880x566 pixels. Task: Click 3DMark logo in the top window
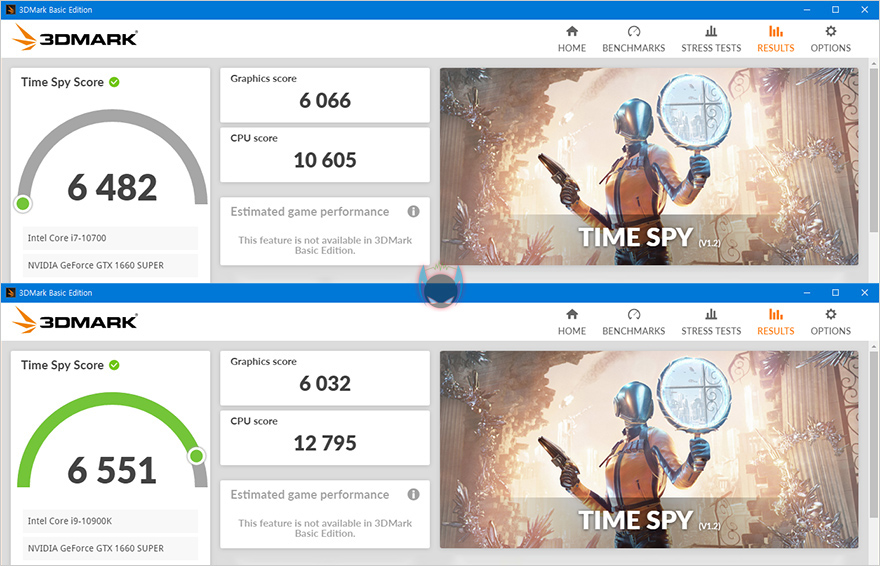pos(75,38)
